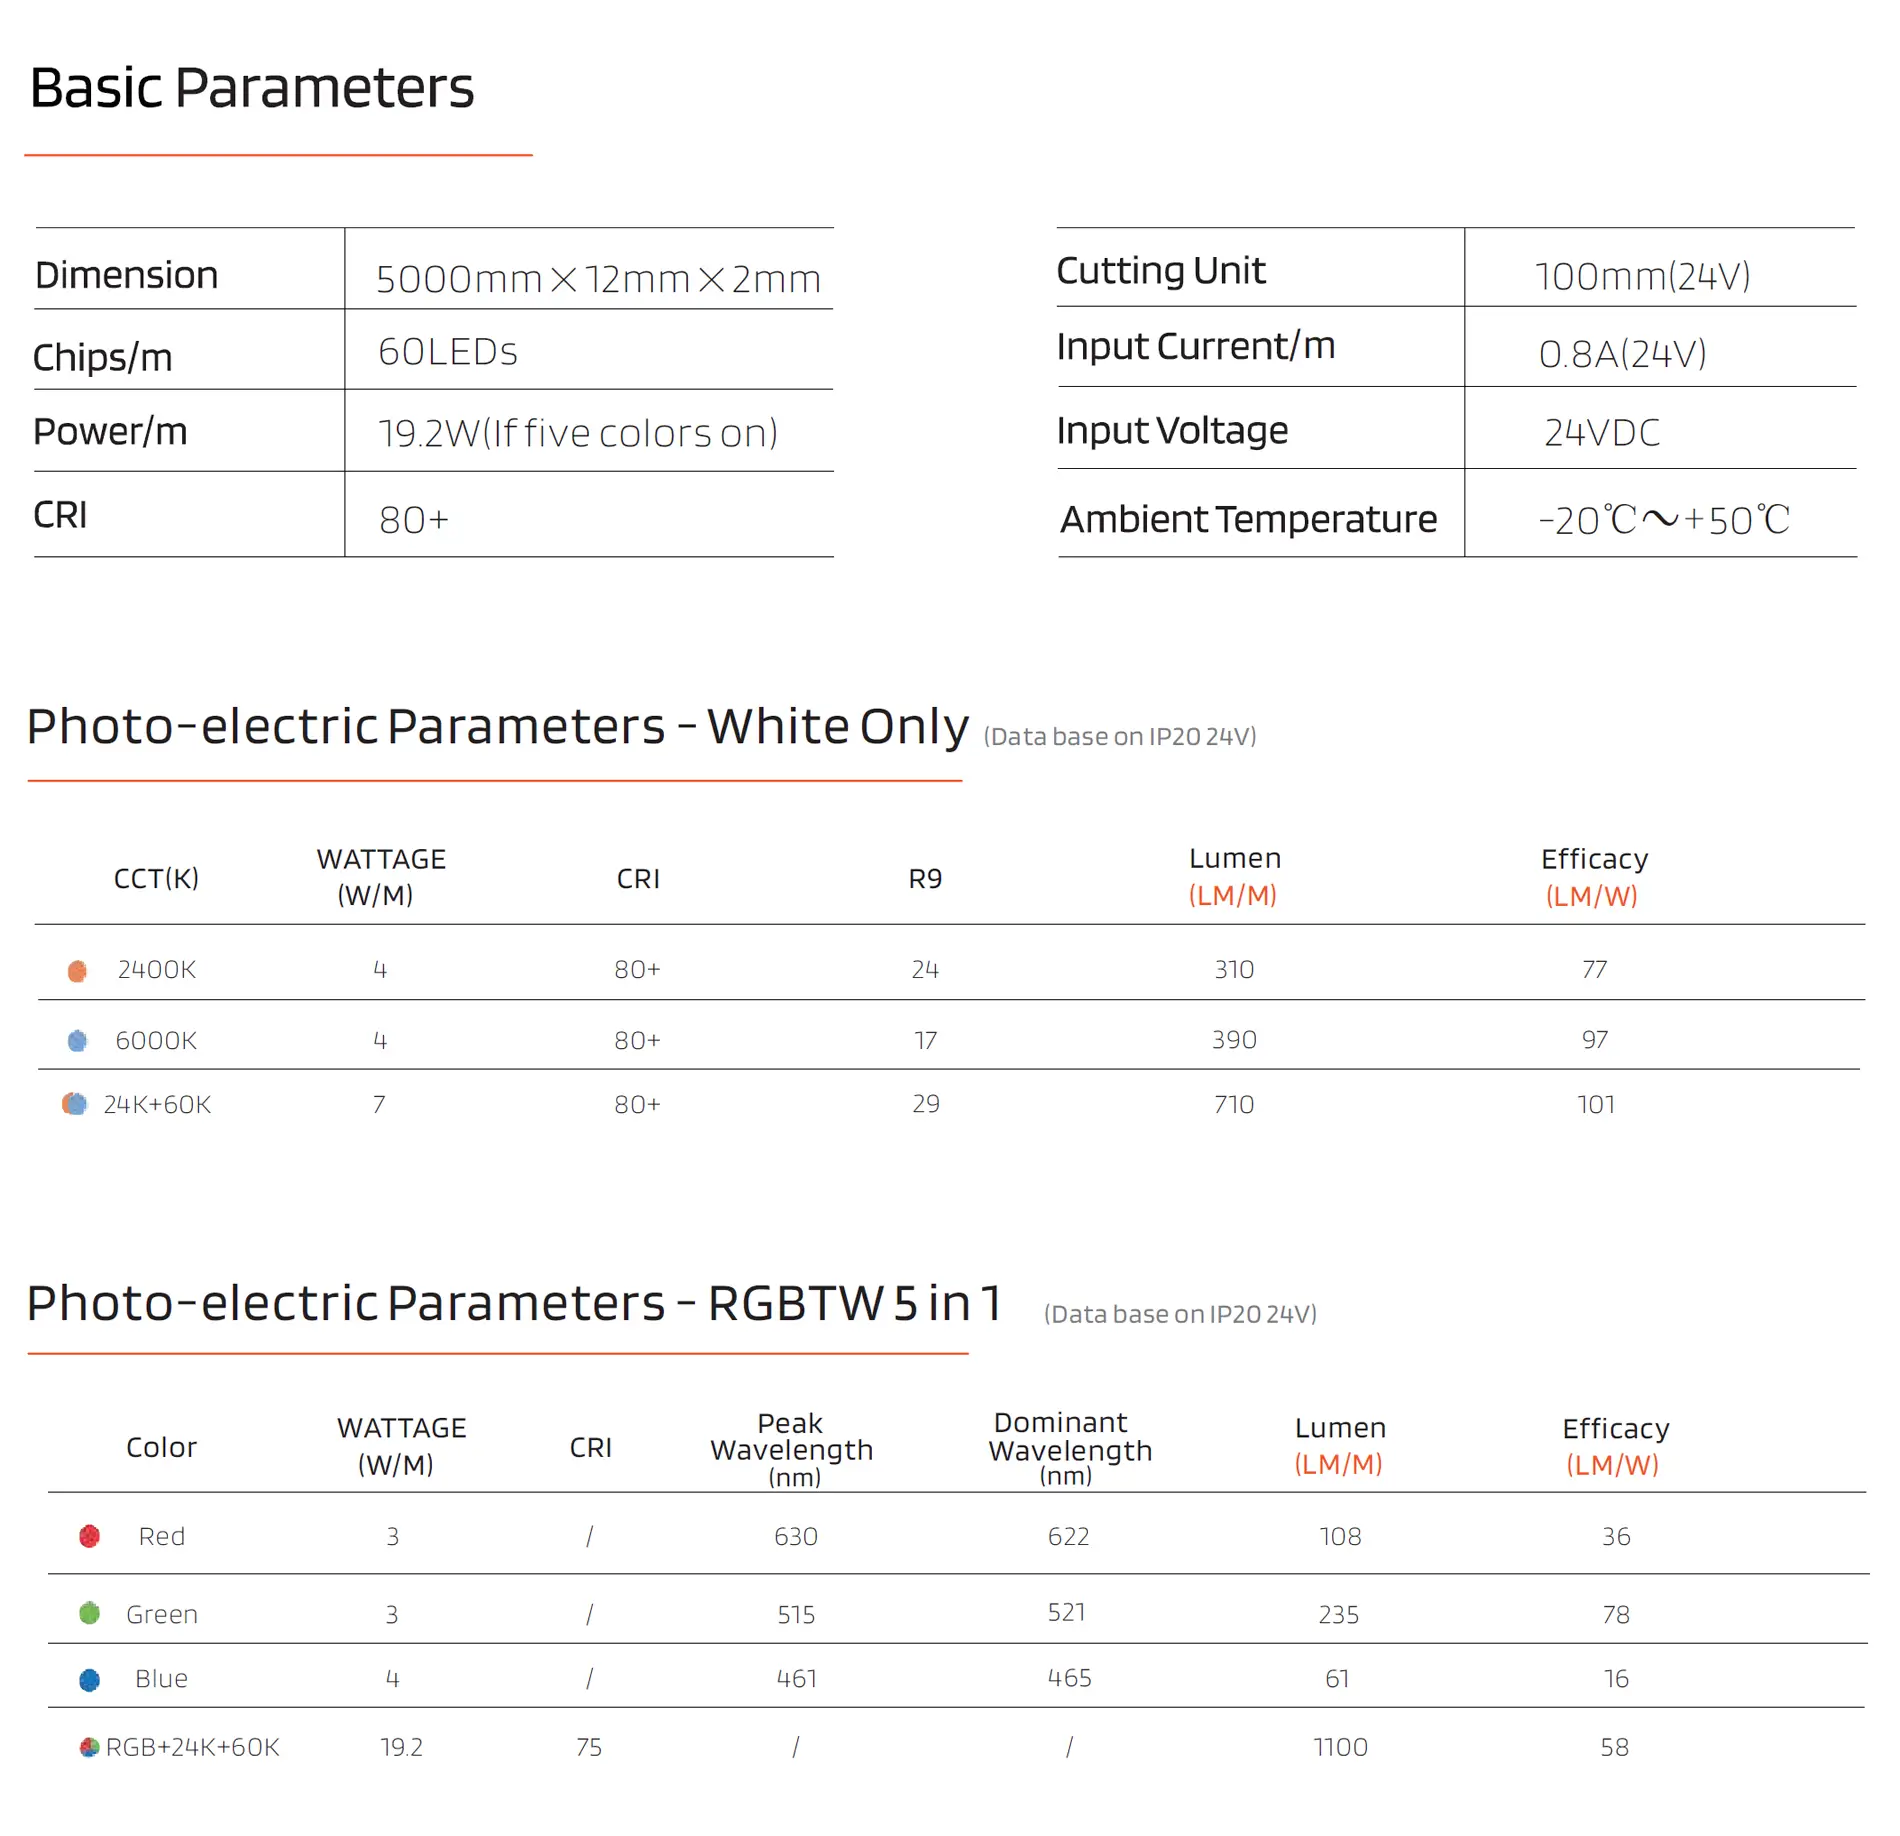Viewport: 1900px width, 1836px height.
Task: Select the Red row label
Action: pos(162,1537)
